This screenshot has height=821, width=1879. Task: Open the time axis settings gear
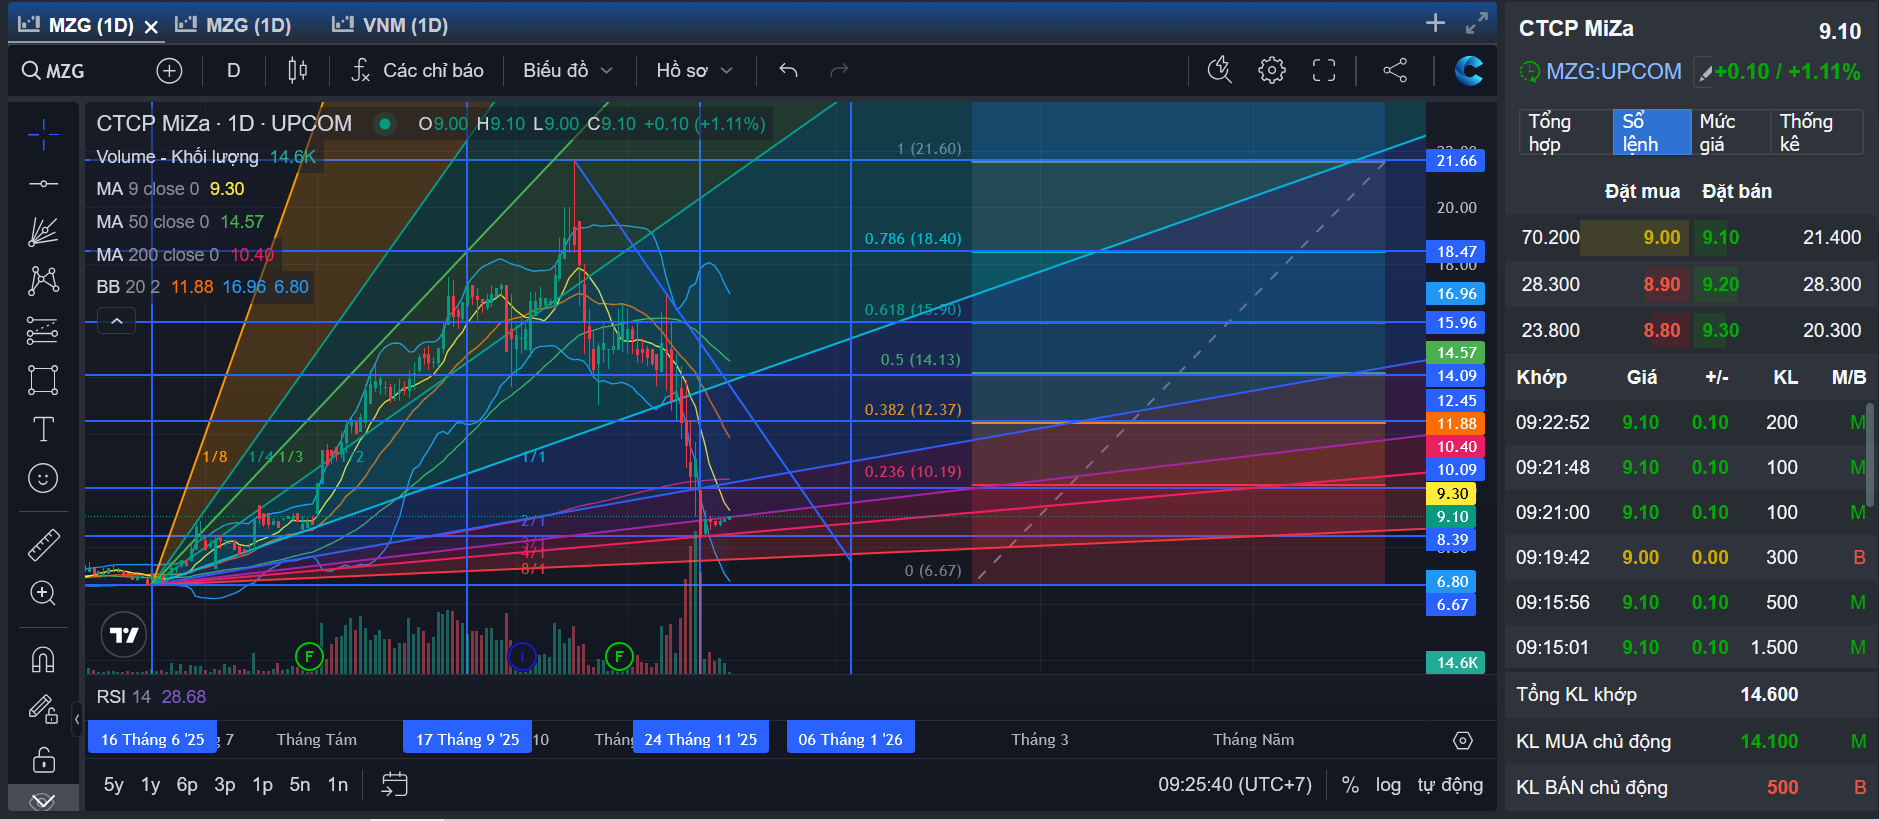tap(1463, 741)
